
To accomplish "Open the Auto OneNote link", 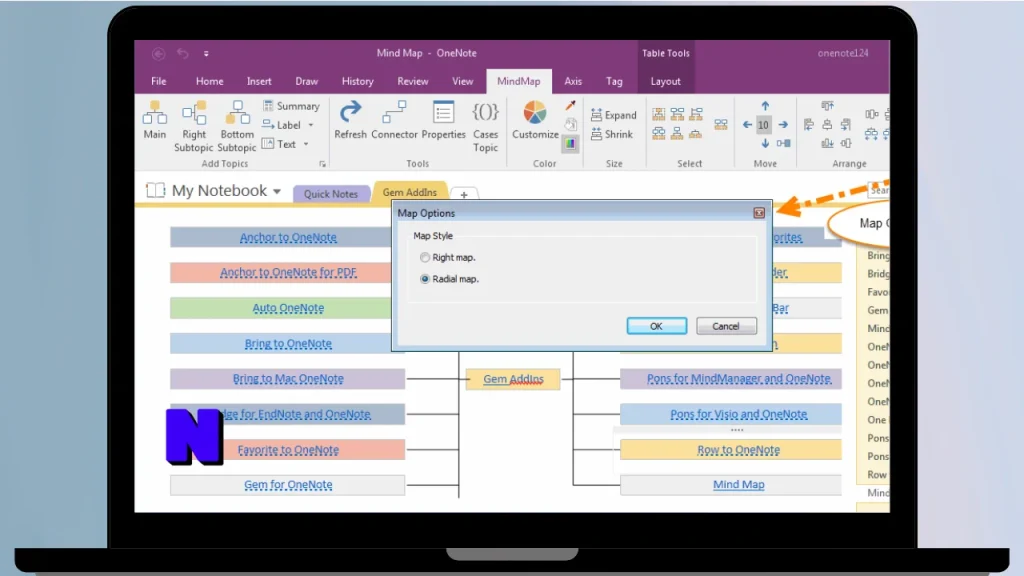I will tap(288, 308).
